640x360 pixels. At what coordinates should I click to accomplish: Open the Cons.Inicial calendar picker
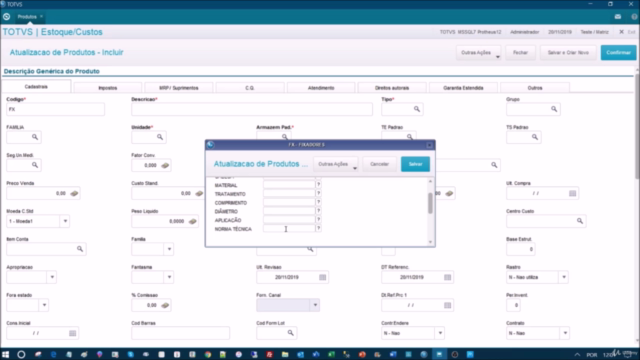[x=72, y=333]
